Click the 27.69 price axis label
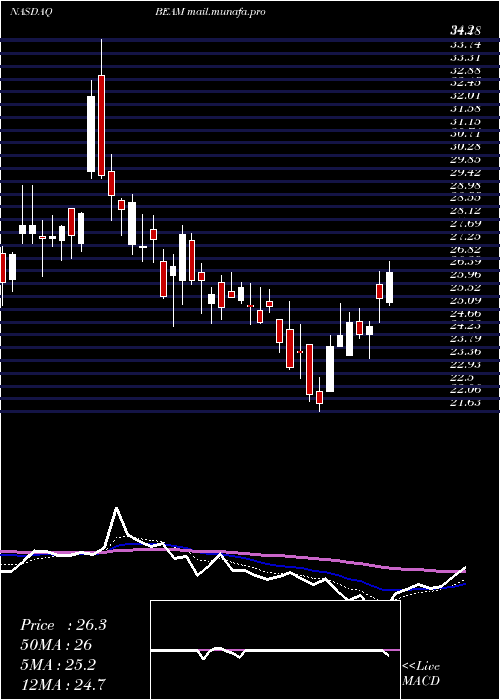Viewport: 500px width, 700px height. pyautogui.click(x=465, y=224)
